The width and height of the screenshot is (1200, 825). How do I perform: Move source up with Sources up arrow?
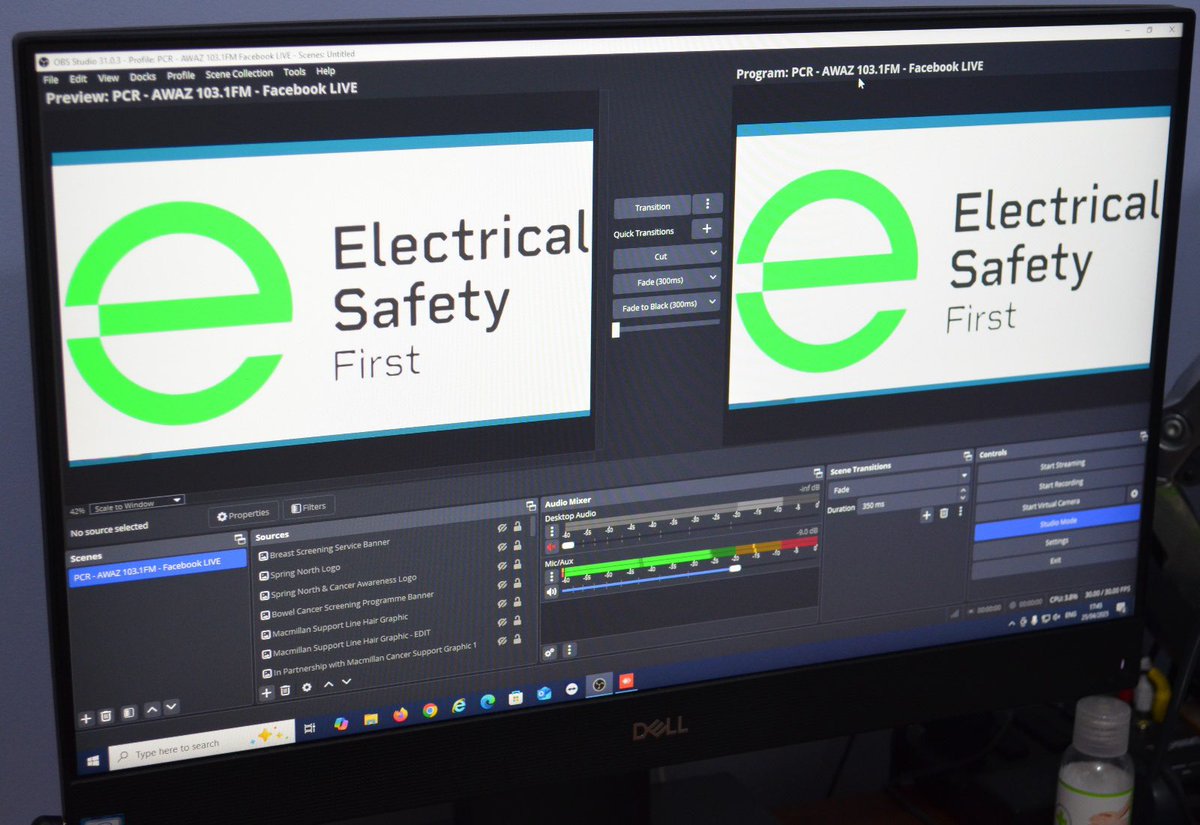(x=328, y=685)
